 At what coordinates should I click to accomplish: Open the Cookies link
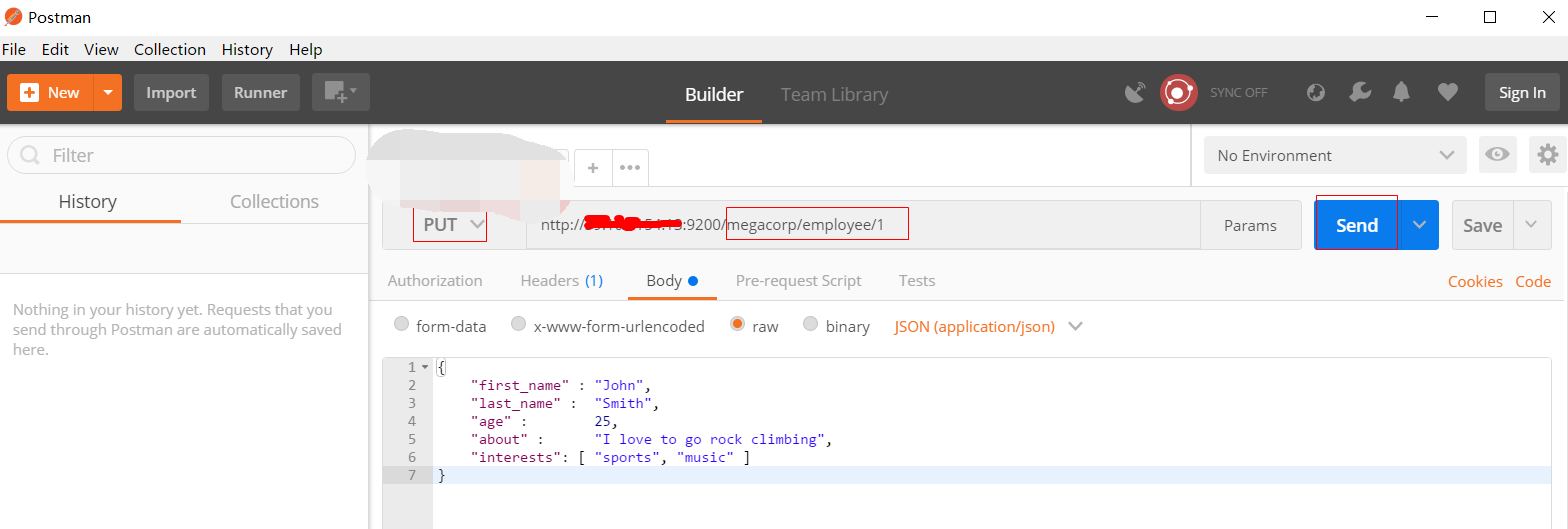point(1475,282)
